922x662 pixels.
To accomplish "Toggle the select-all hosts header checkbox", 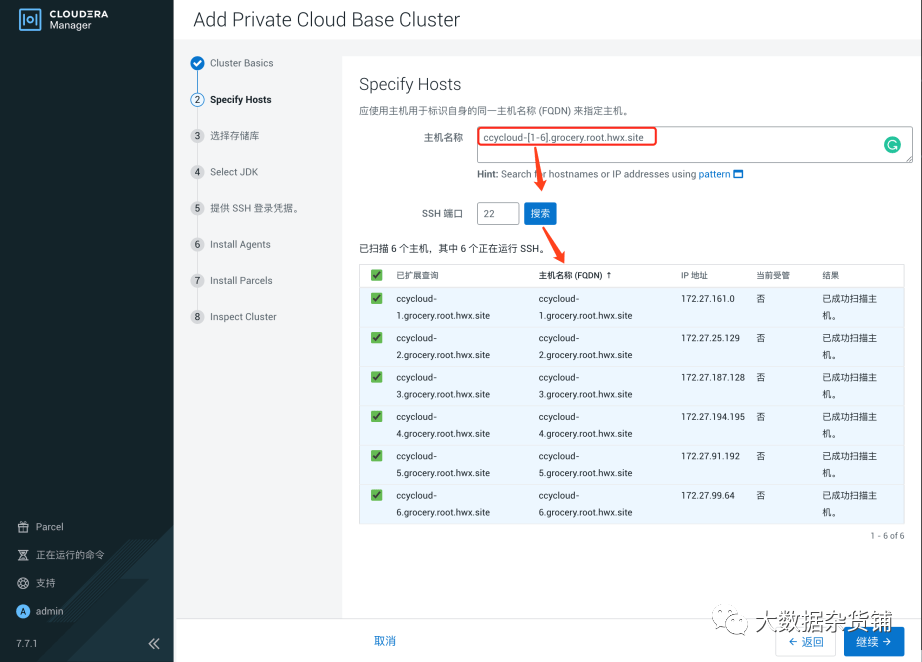I will pyautogui.click(x=377, y=275).
